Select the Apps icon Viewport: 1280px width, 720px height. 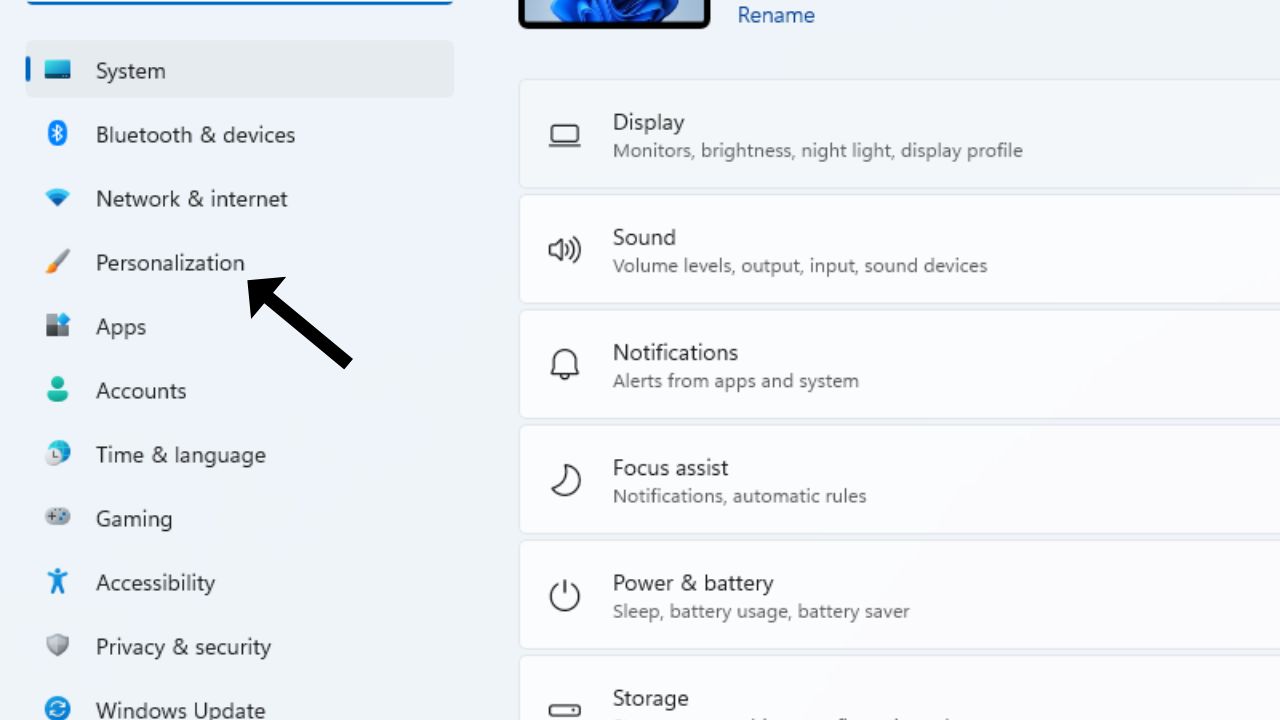coord(57,326)
